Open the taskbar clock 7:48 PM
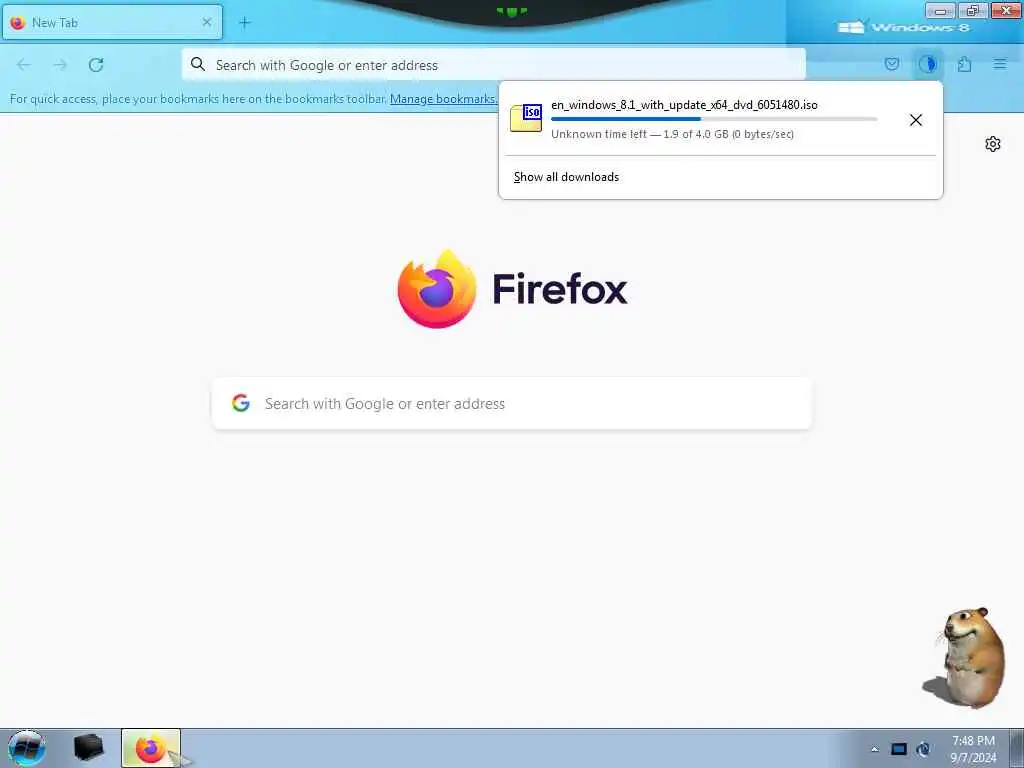Image resolution: width=1024 pixels, height=768 pixels. [973, 749]
